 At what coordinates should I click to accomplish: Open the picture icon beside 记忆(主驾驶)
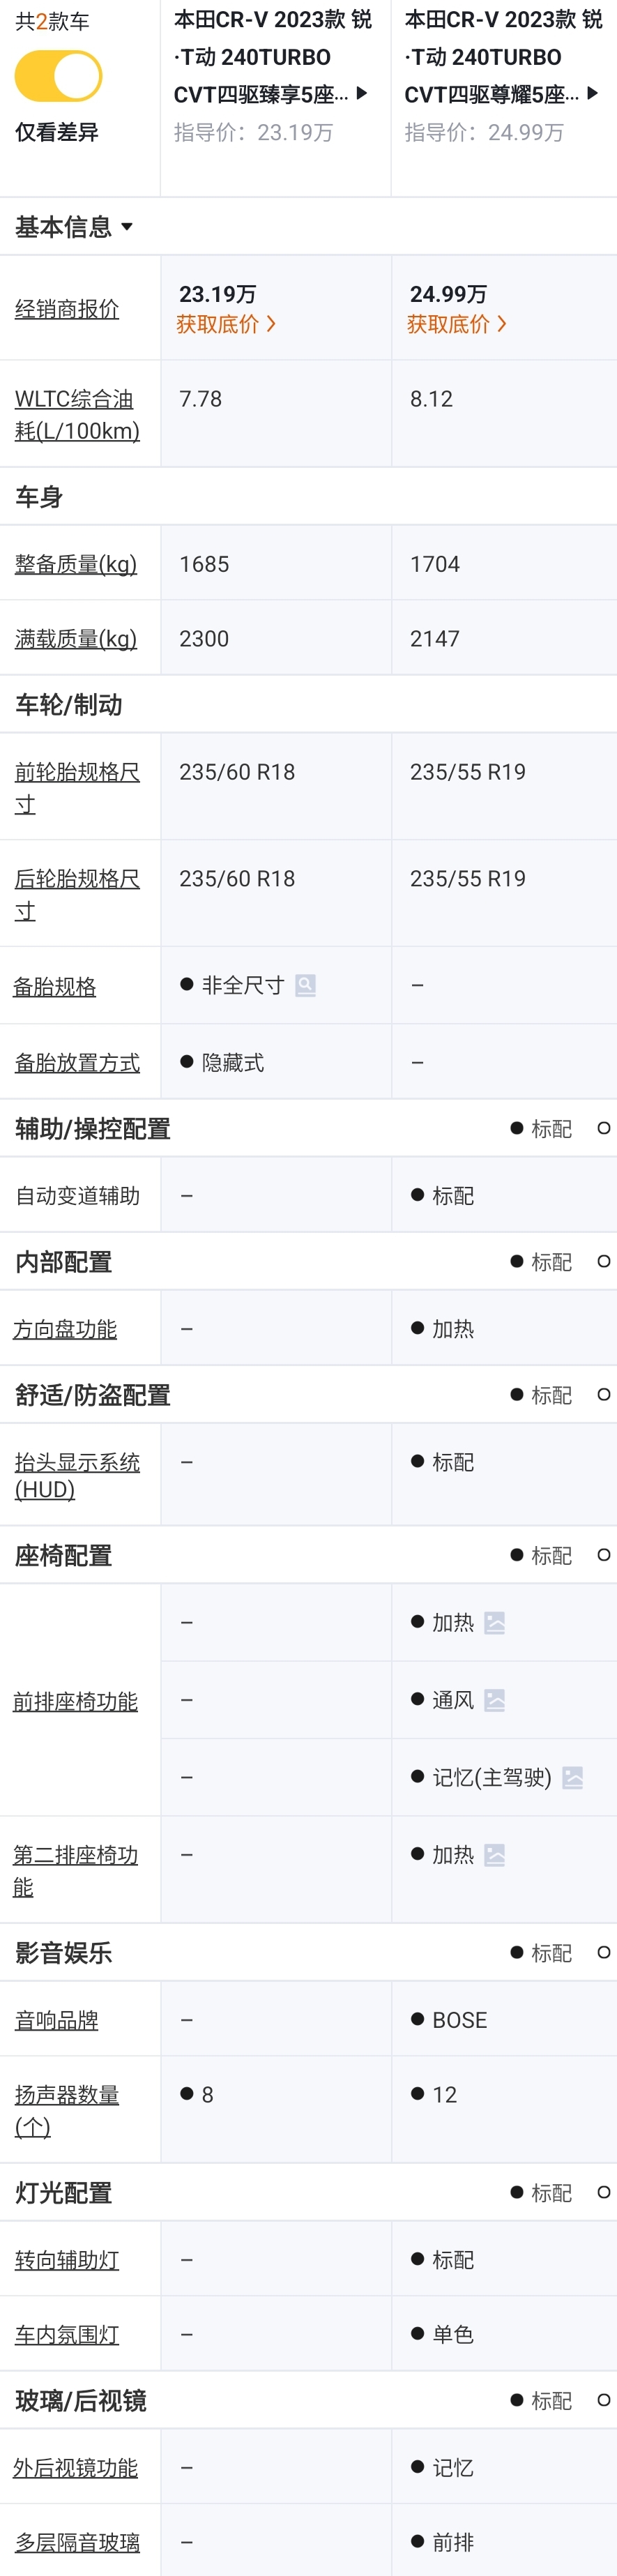coord(572,1777)
